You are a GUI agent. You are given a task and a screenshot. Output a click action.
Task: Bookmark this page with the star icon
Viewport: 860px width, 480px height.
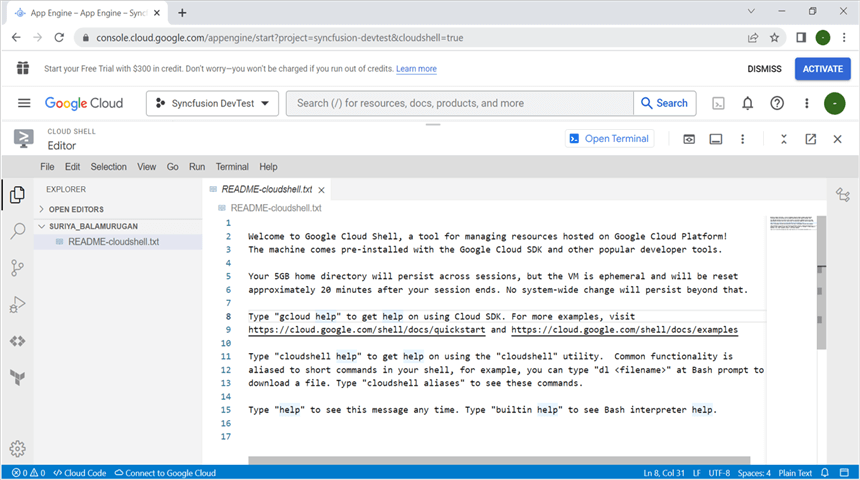click(x=774, y=37)
